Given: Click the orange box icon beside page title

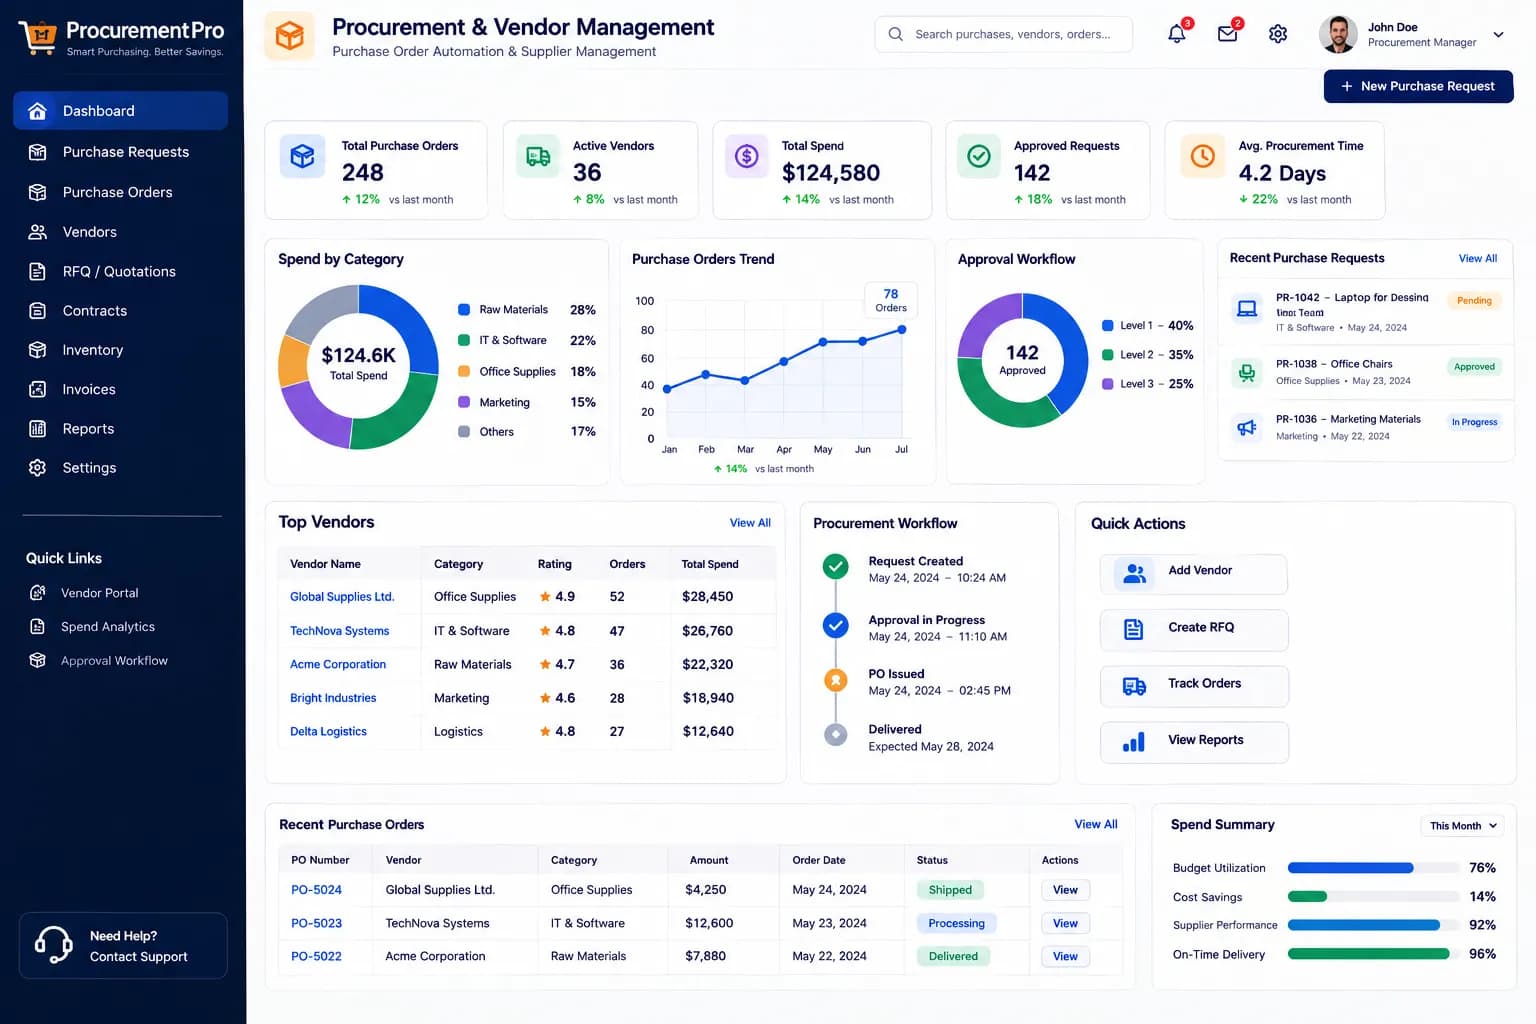Looking at the screenshot, I should 290,37.
